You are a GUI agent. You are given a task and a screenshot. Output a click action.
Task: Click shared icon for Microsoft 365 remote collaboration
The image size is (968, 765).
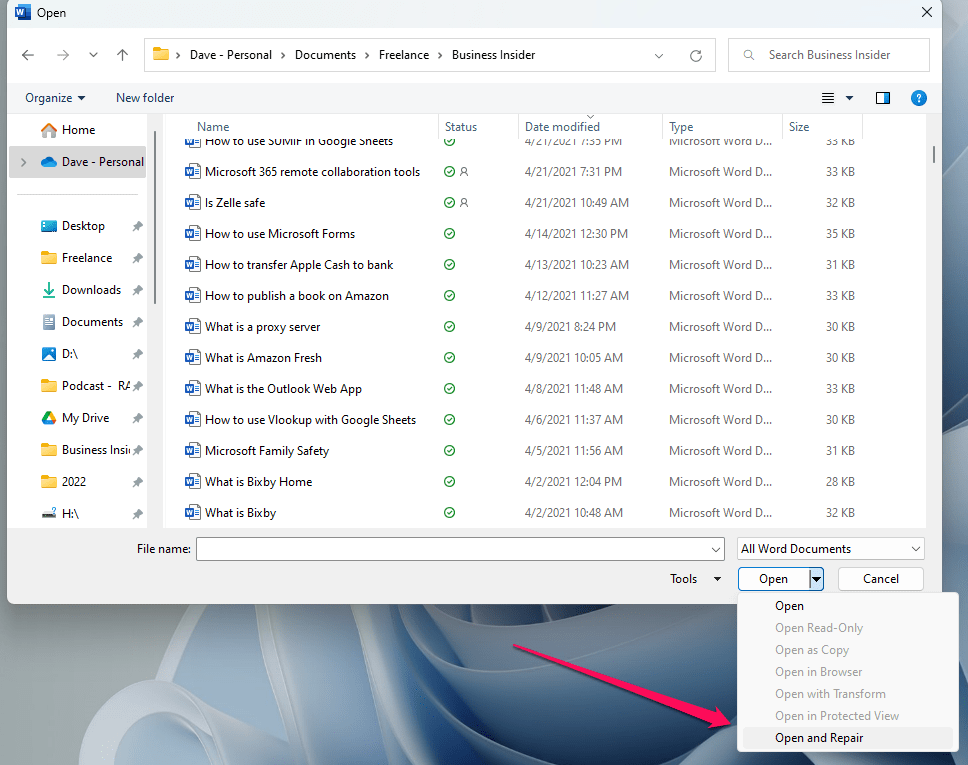tap(464, 172)
